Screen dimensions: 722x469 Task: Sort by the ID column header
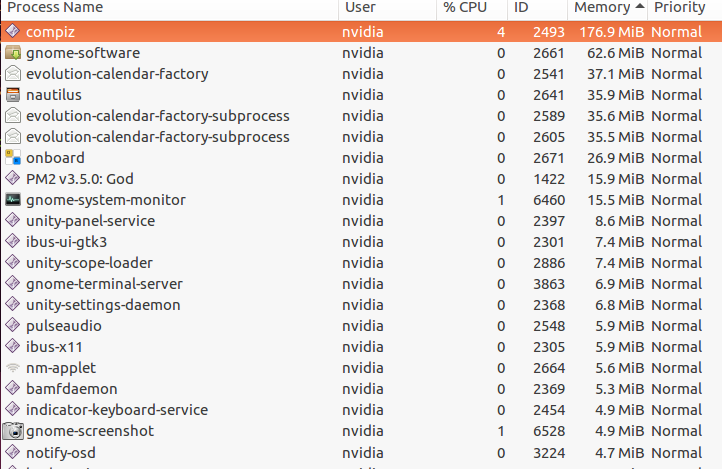[537, 8]
